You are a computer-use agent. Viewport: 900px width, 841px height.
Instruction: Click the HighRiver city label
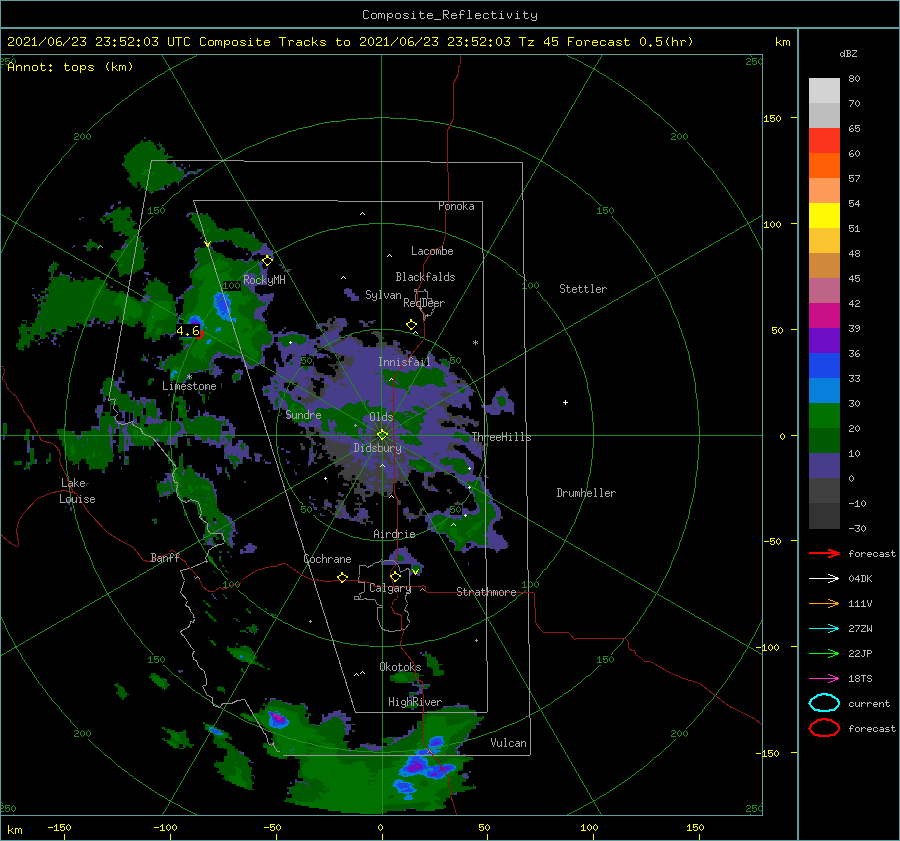pos(415,702)
